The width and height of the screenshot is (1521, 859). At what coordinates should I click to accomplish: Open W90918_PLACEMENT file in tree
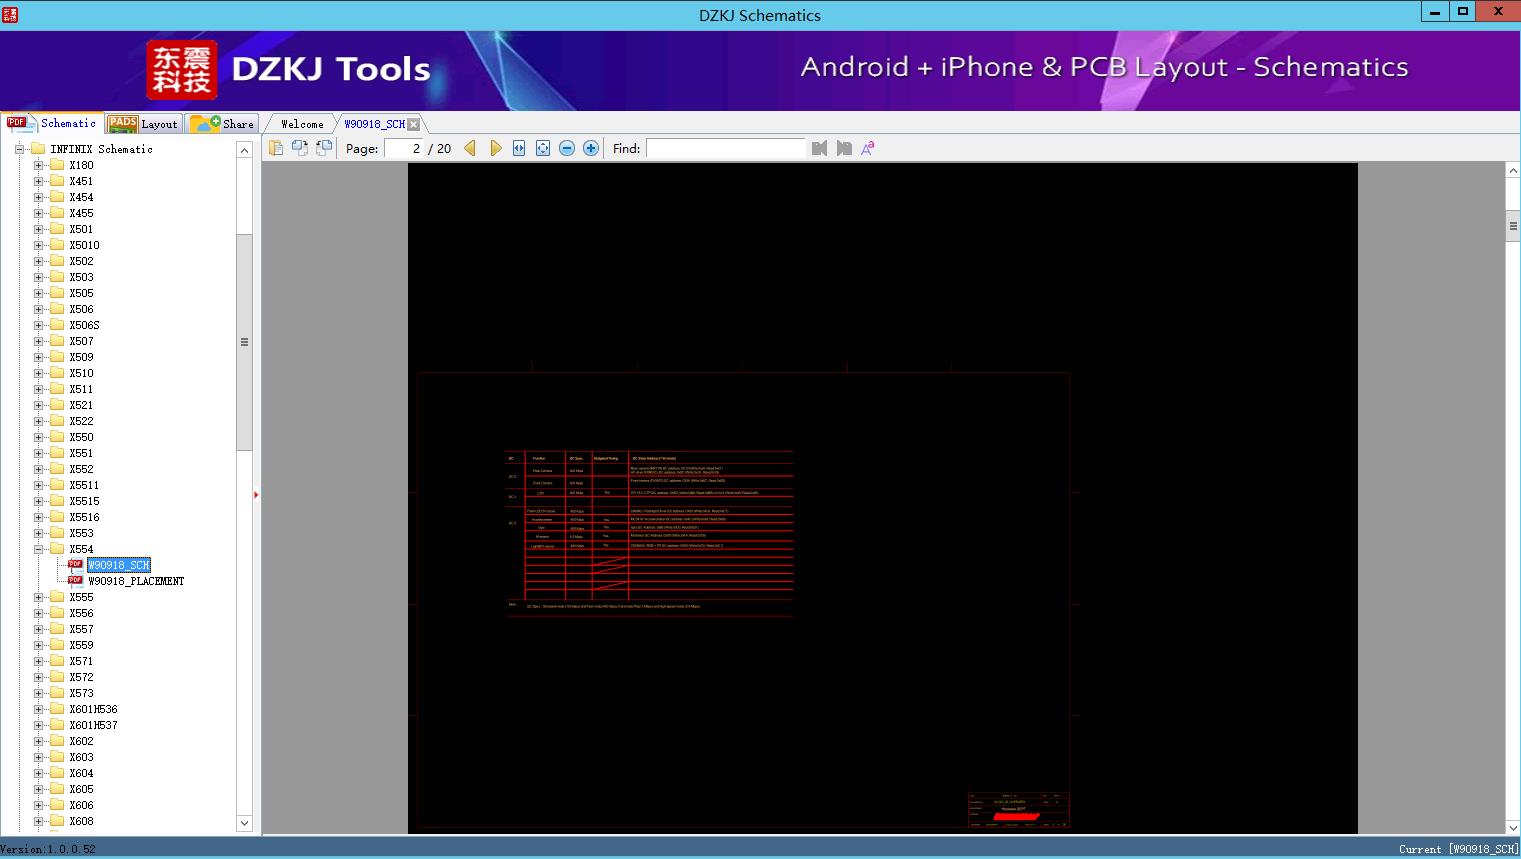click(136, 581)
